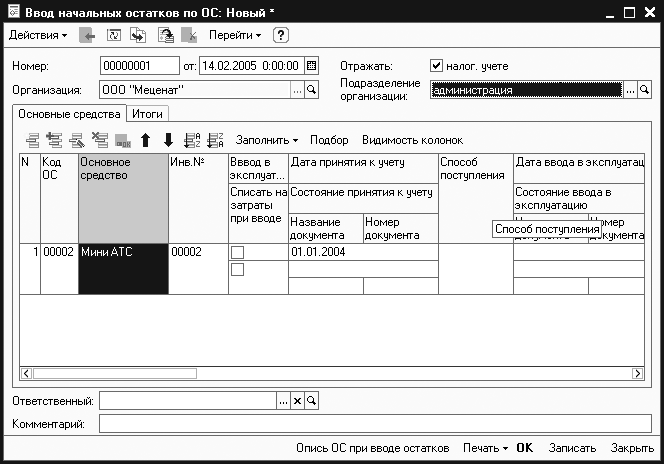Click the delete row table icon
This screenshot has width=664, height=464.
pyautogui.click(x=100, y=140)
